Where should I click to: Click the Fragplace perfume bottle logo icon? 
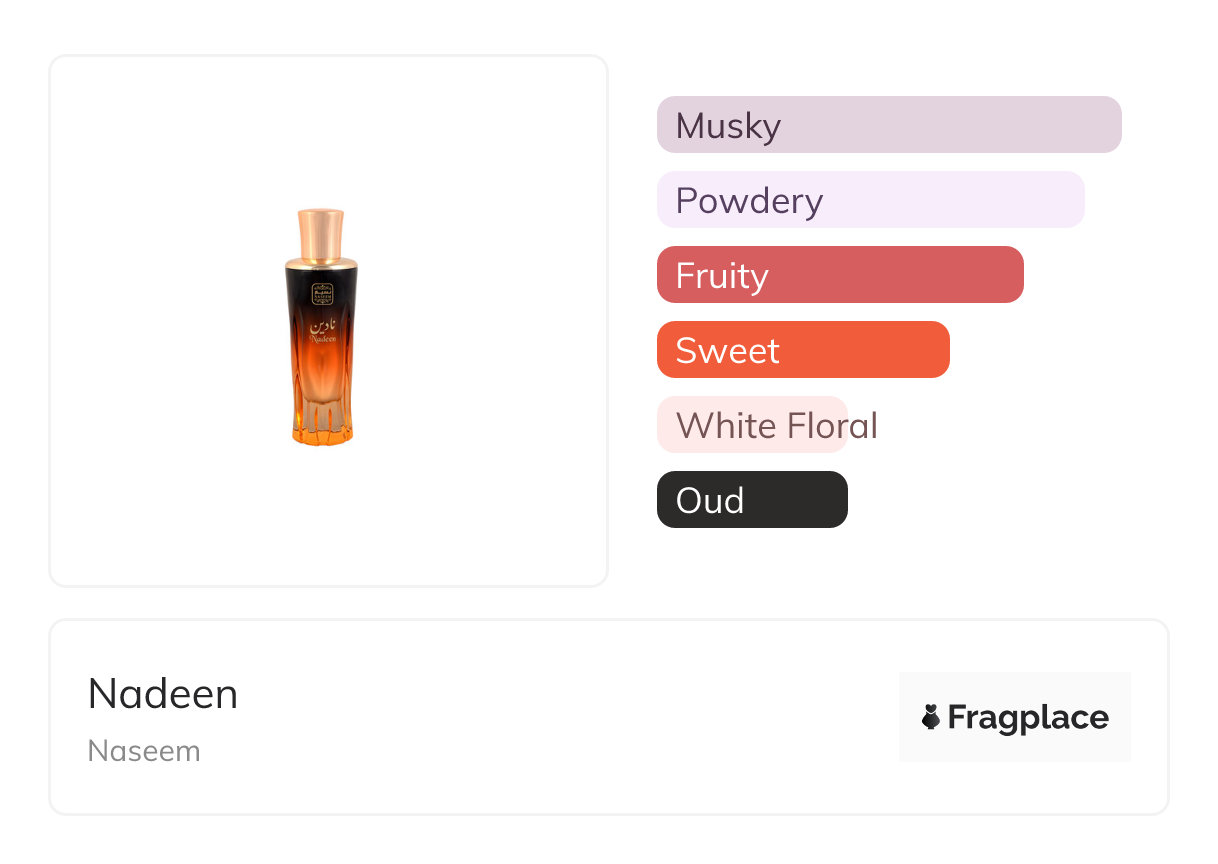point(931,717)
